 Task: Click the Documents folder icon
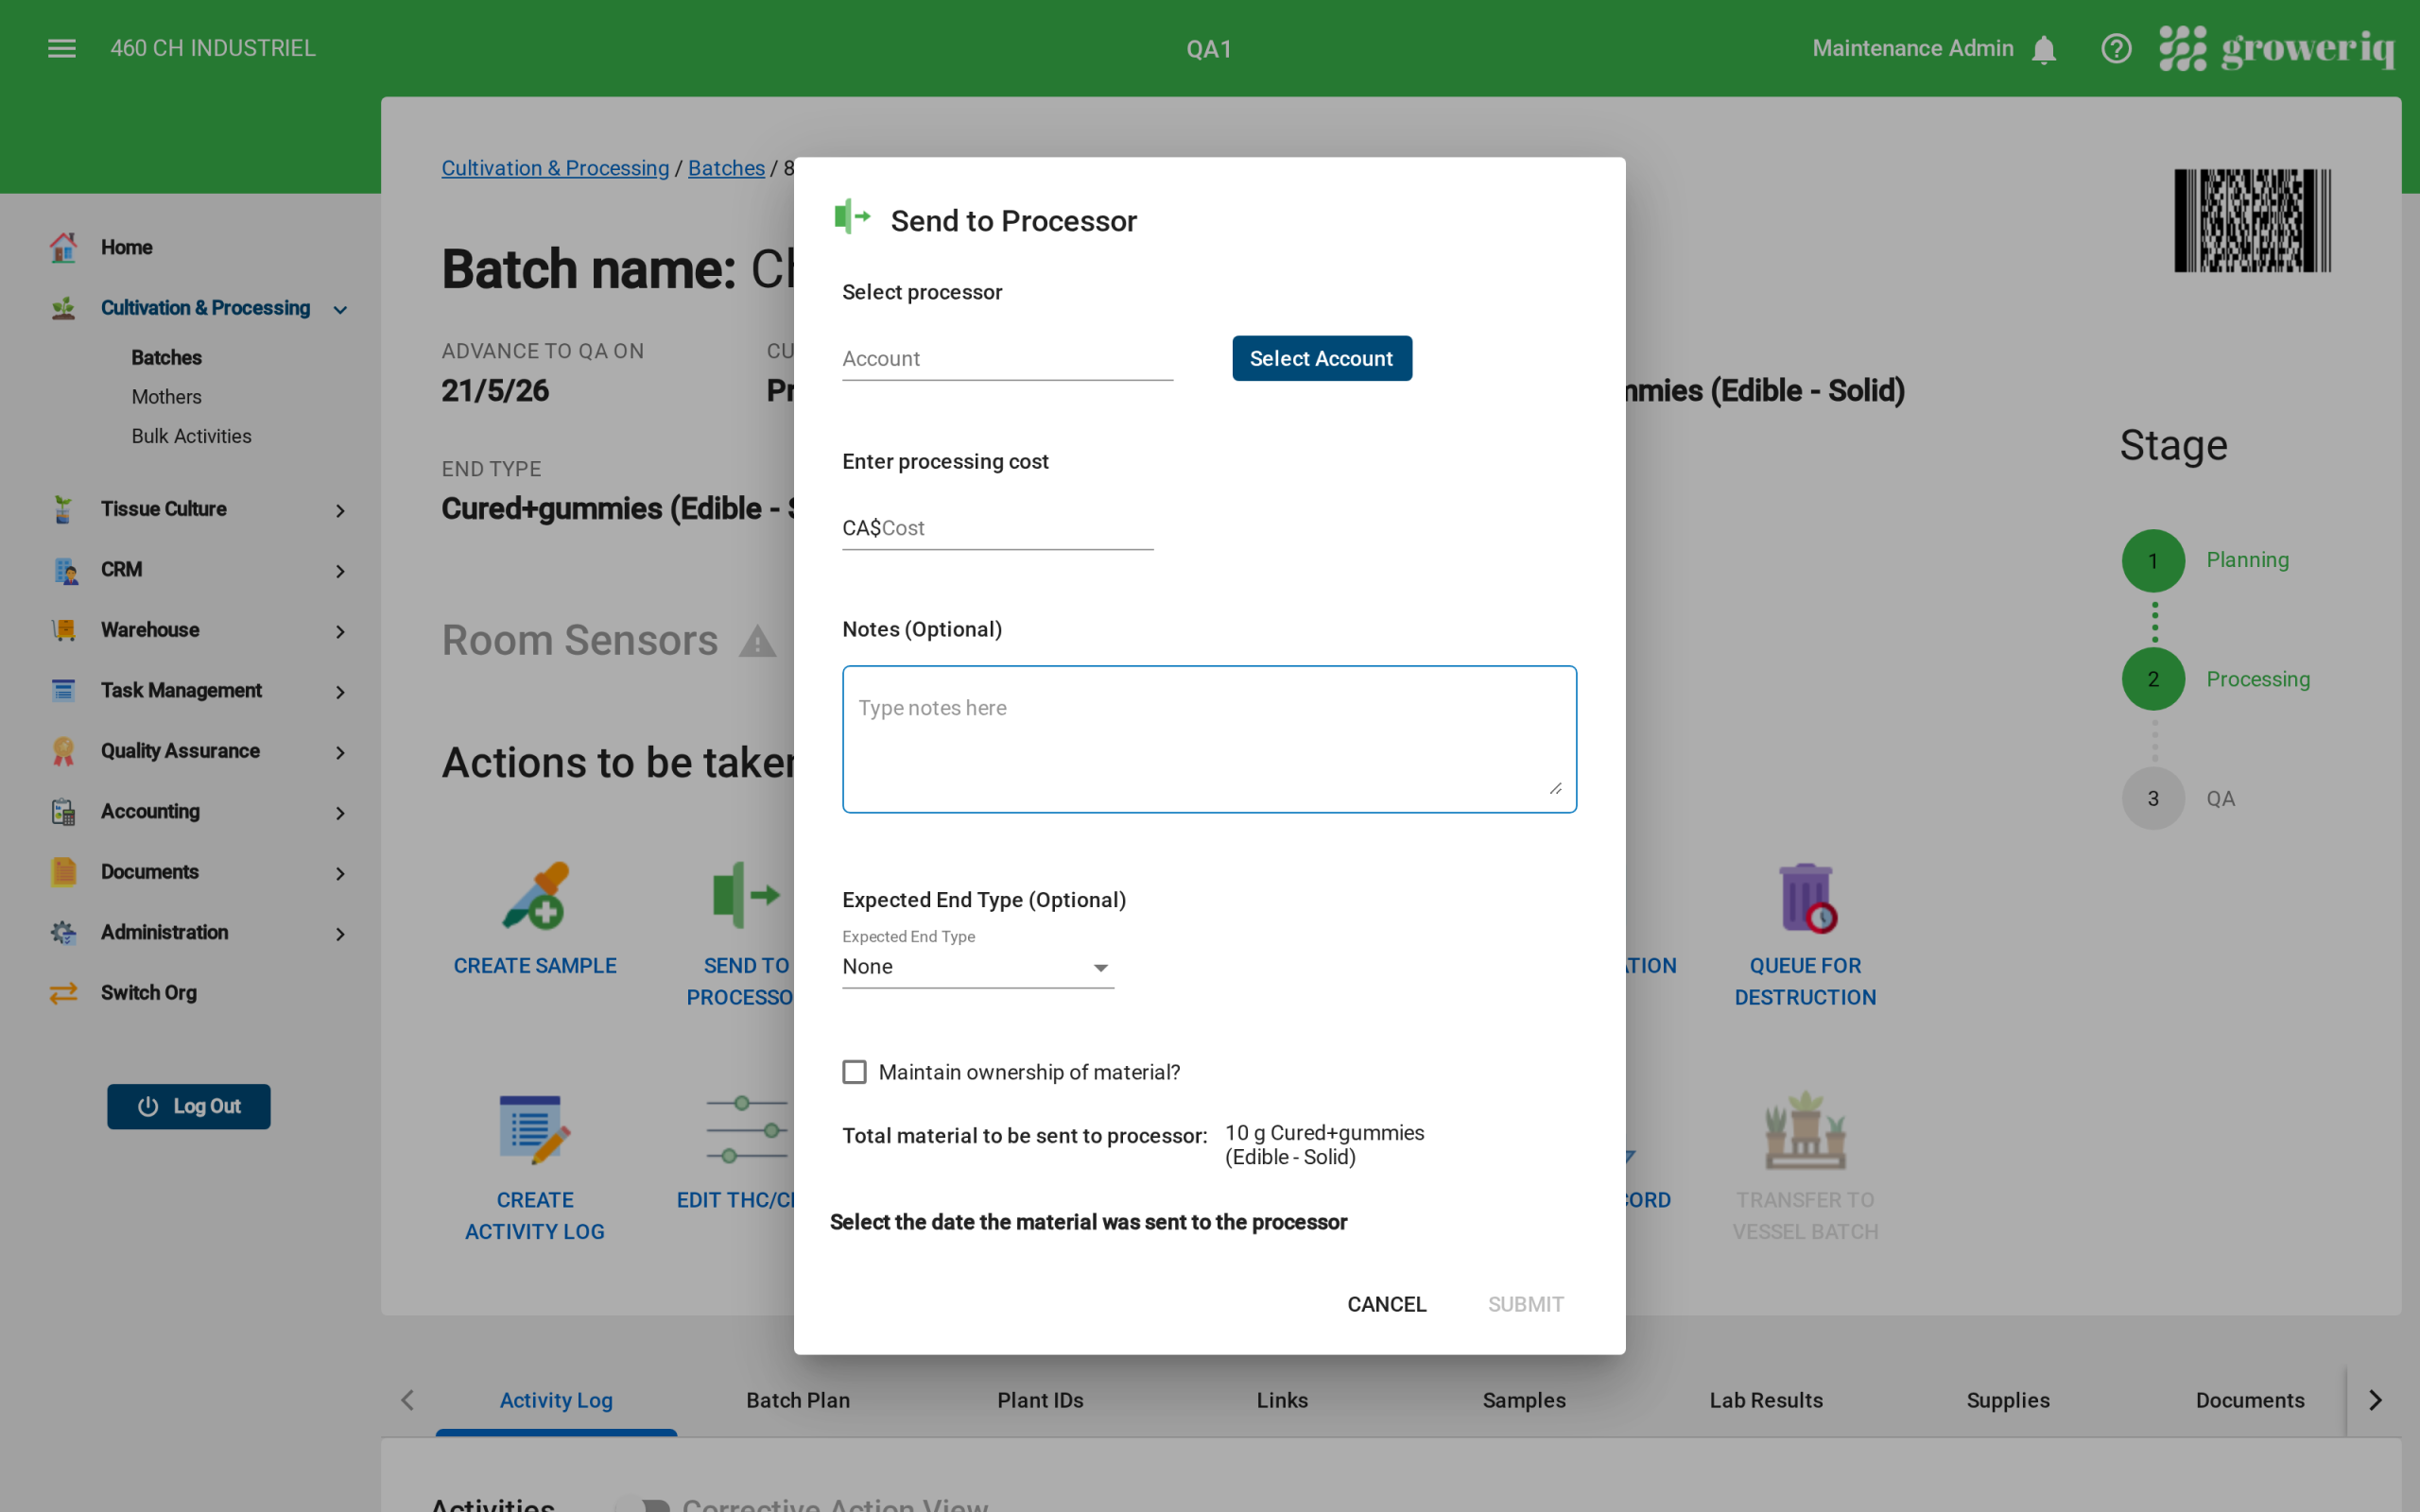click(64, 872)
